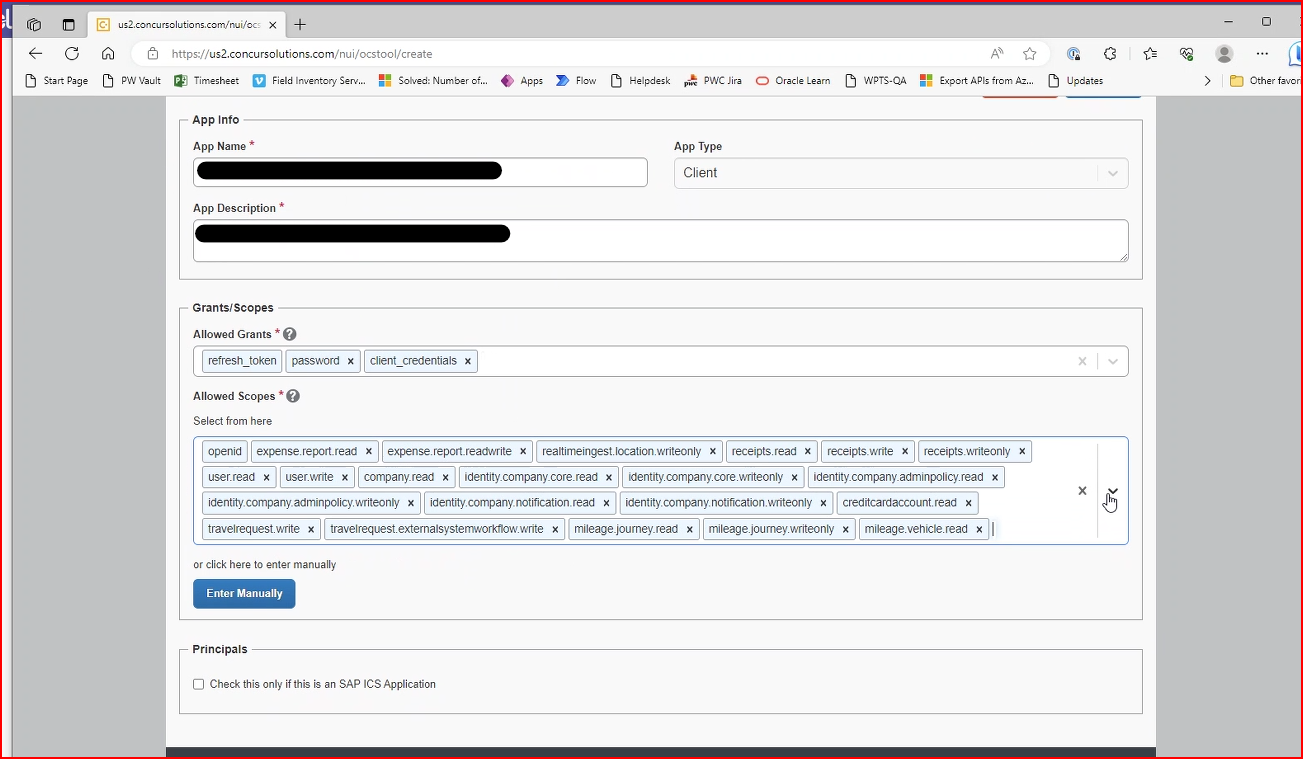This screenshot has width=1303, height=759.
Task: Open the Timesheet bookmark
Action: (207, 81)
